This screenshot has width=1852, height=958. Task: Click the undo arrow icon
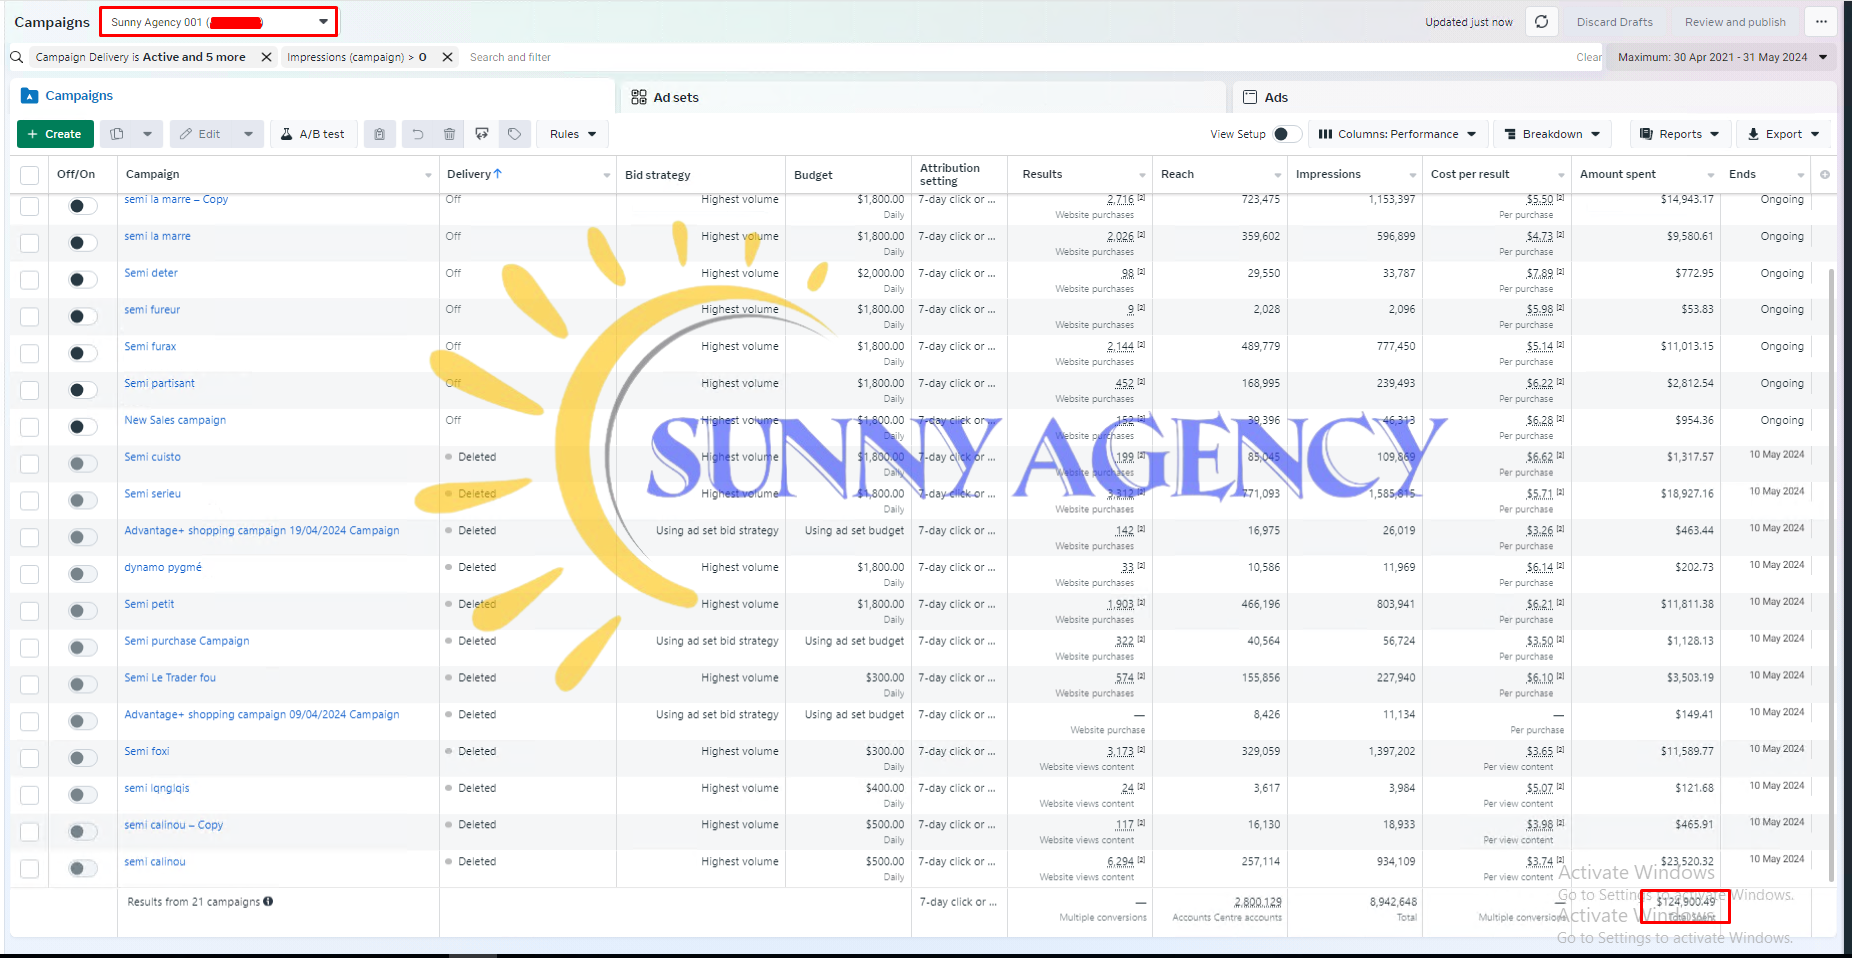418,134
